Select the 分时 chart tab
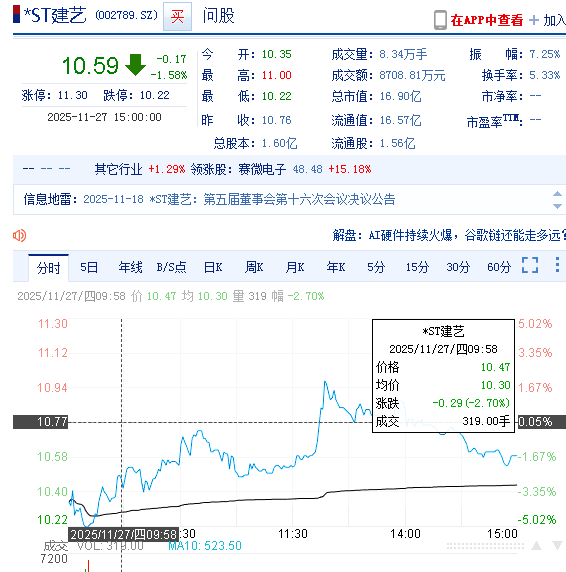This screenshot has width=566, height=572. point(49,268)
